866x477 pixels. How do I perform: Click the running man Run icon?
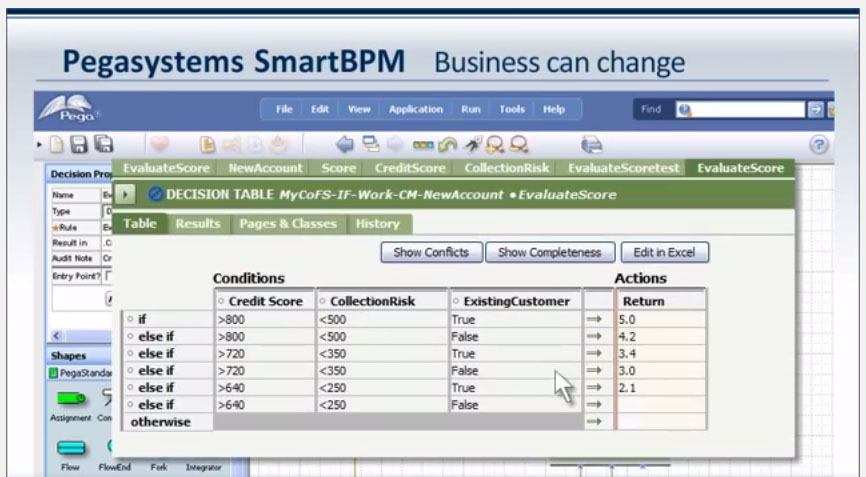click(x=473, y=145)
